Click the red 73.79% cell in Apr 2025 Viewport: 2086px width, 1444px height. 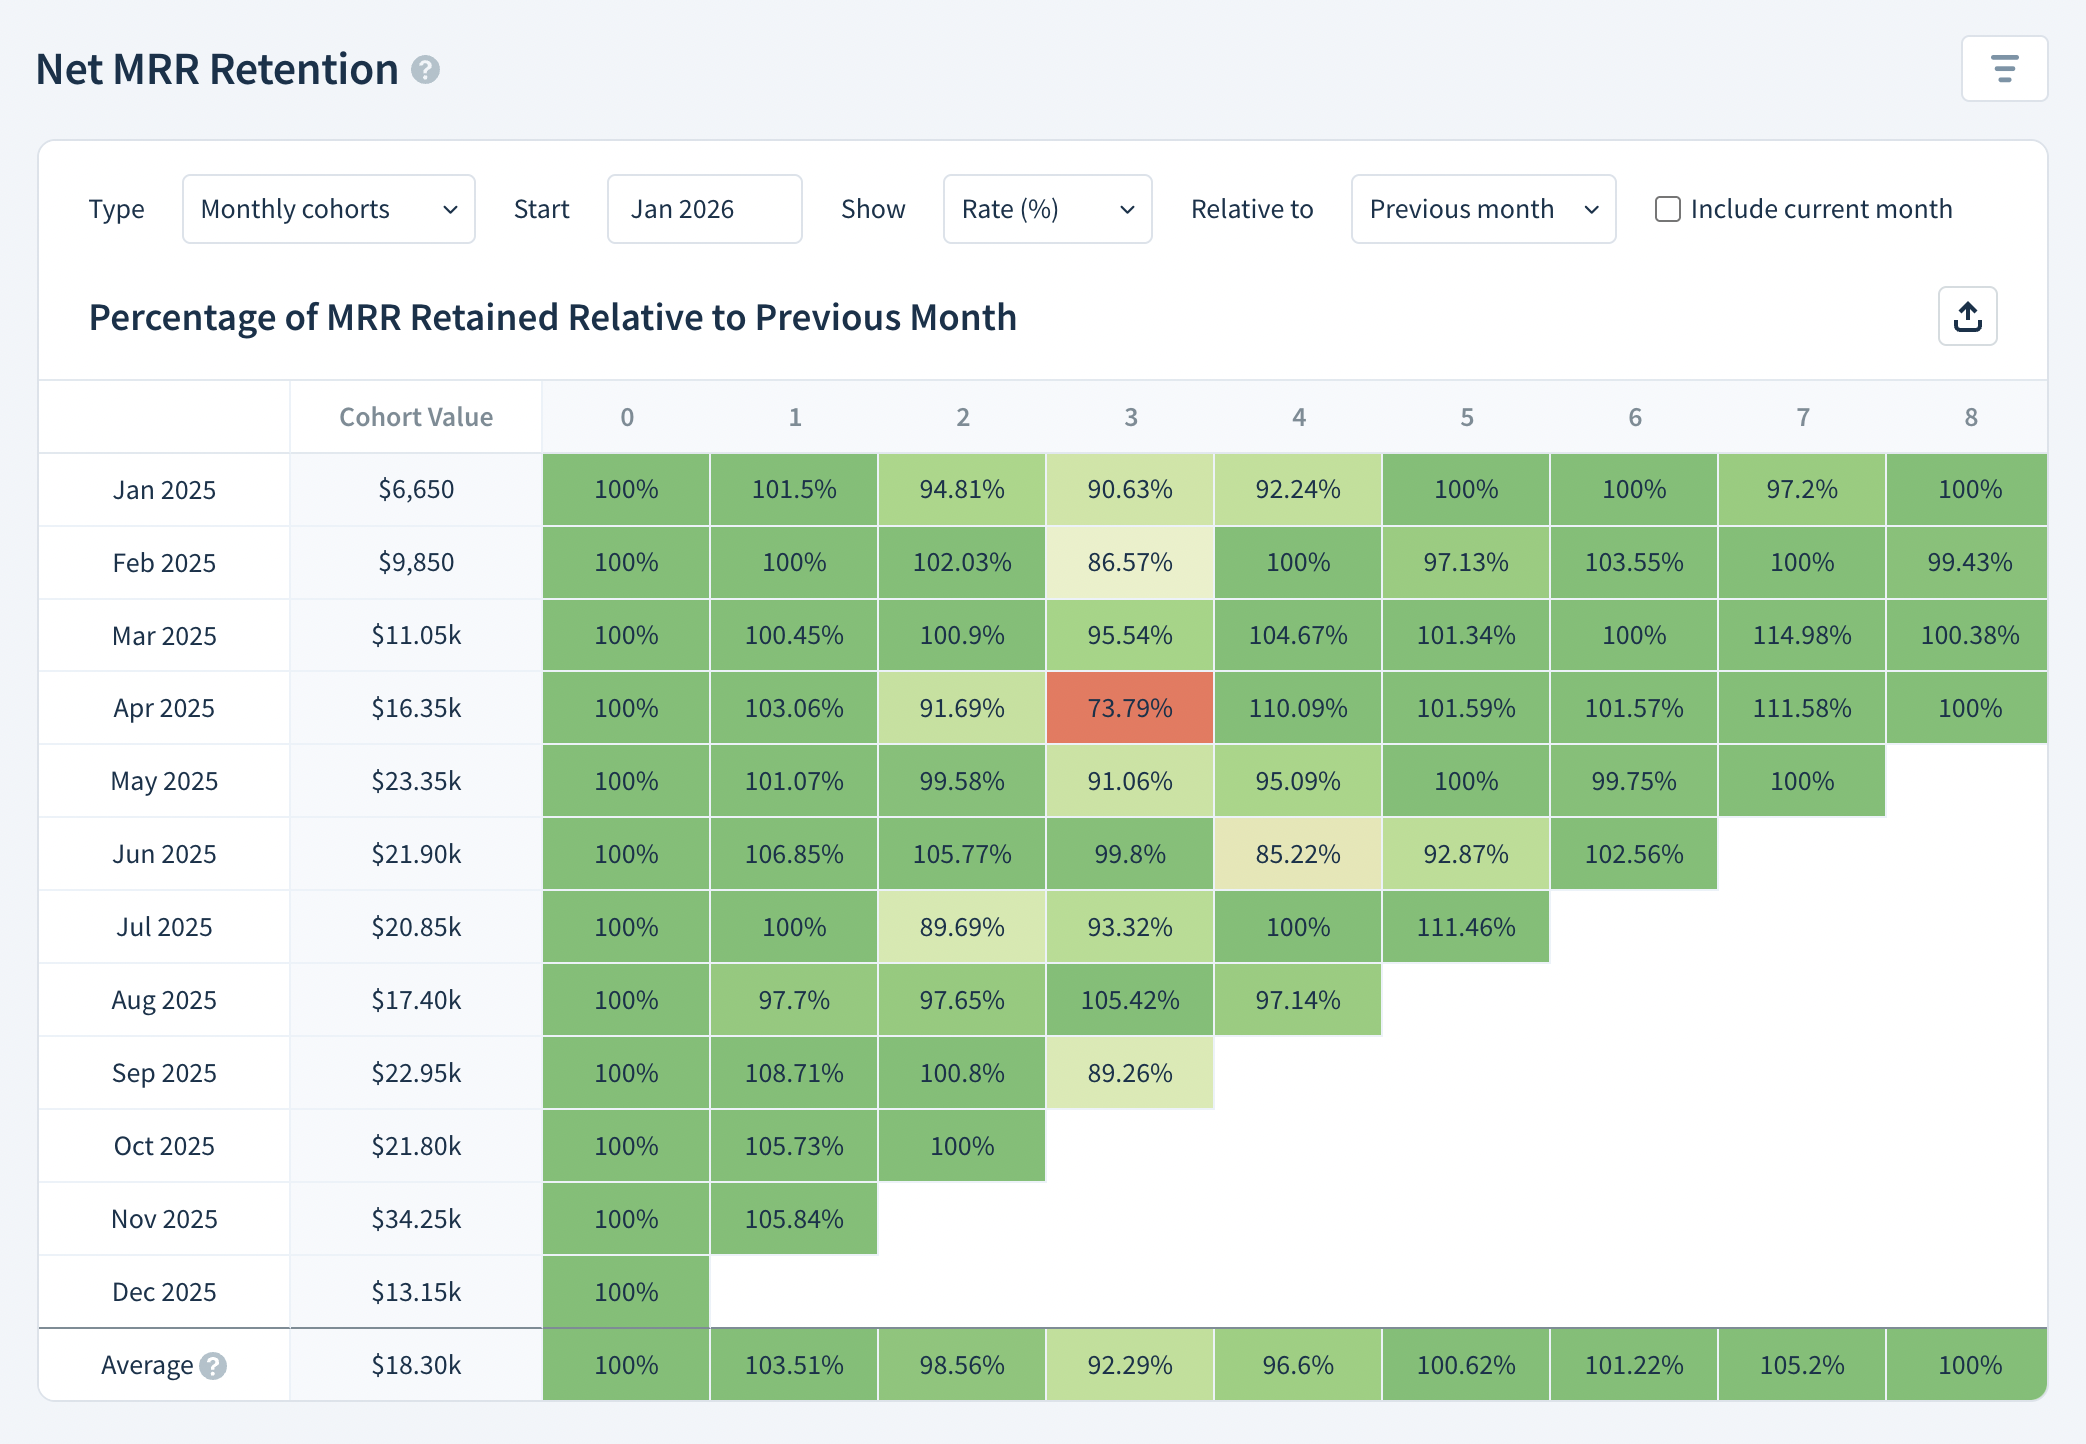(x=1130, y=708)
